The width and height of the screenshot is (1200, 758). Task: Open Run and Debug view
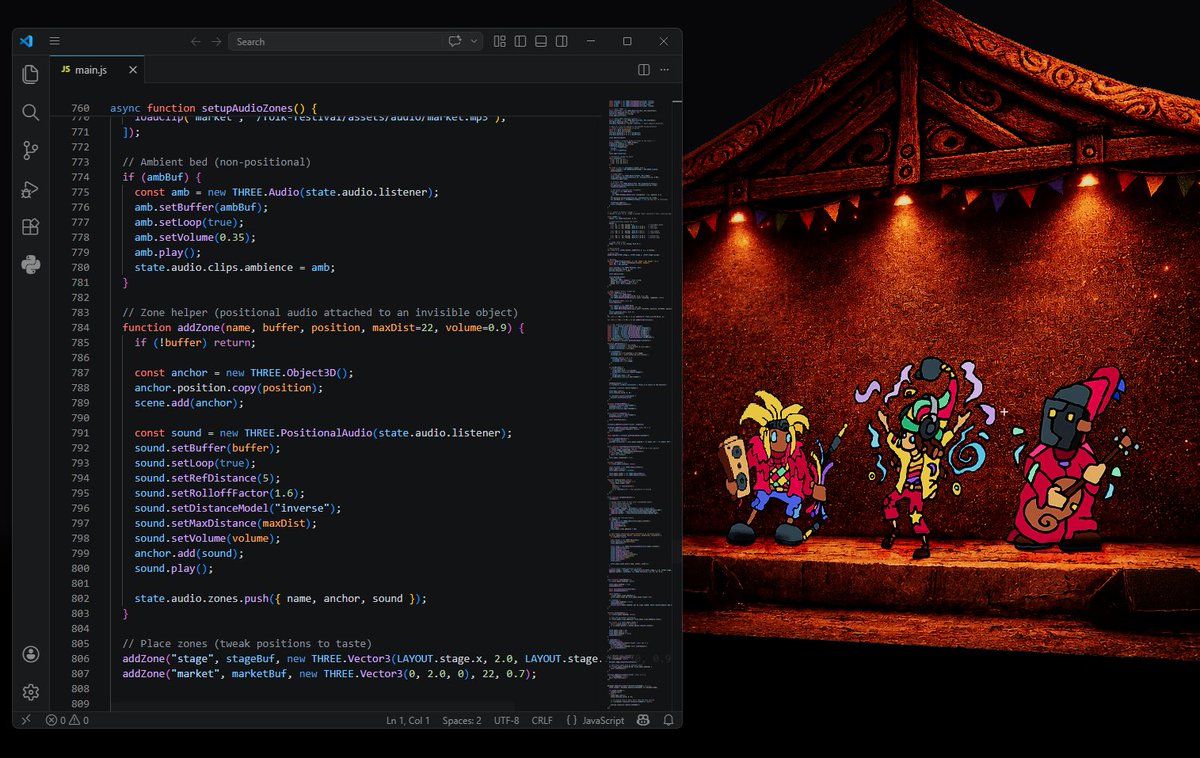click(x=31, y=189)
